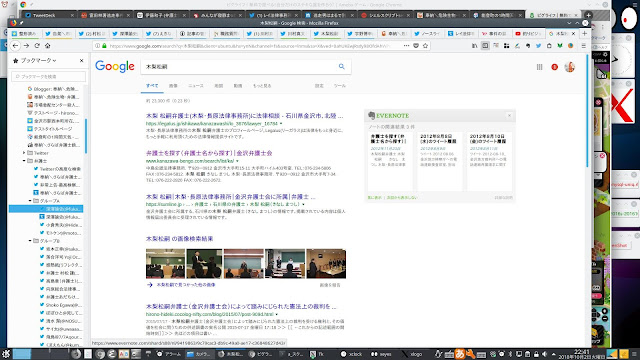Open the Google account avatar
640x360 pixels.
click(570, 67)
